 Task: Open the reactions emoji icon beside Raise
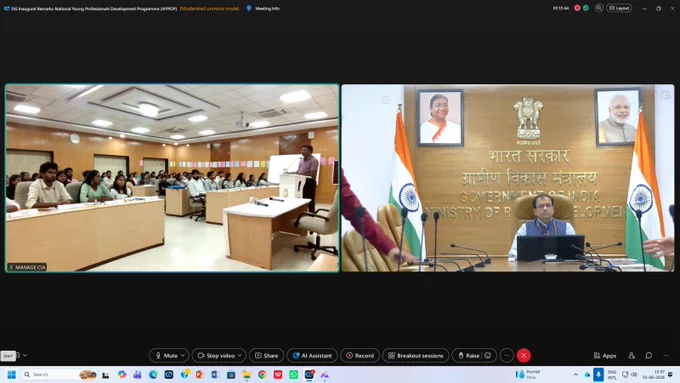pyautogui.click(x=488, y=356)
